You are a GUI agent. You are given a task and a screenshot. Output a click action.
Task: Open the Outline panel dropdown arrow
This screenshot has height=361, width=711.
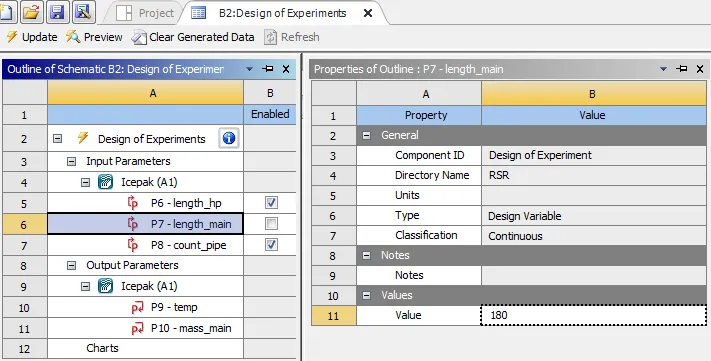(x=249, y=69)
